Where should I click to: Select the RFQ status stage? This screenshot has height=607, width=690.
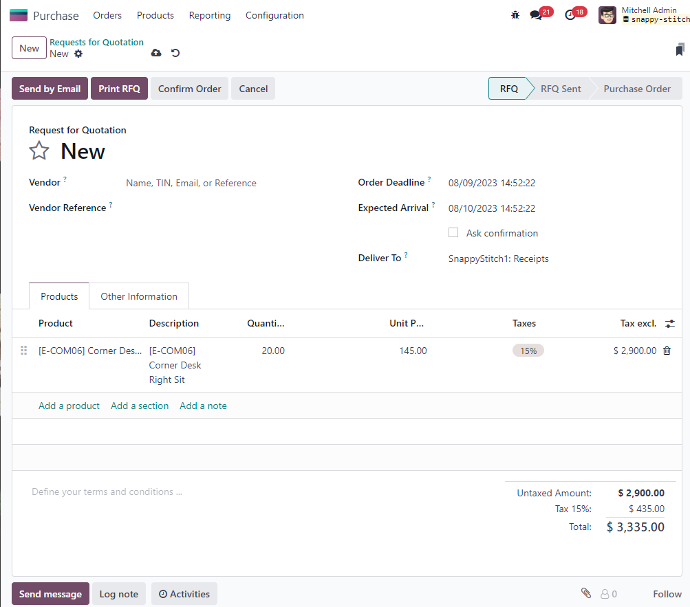pyautogui.click(x=509, y=88)
